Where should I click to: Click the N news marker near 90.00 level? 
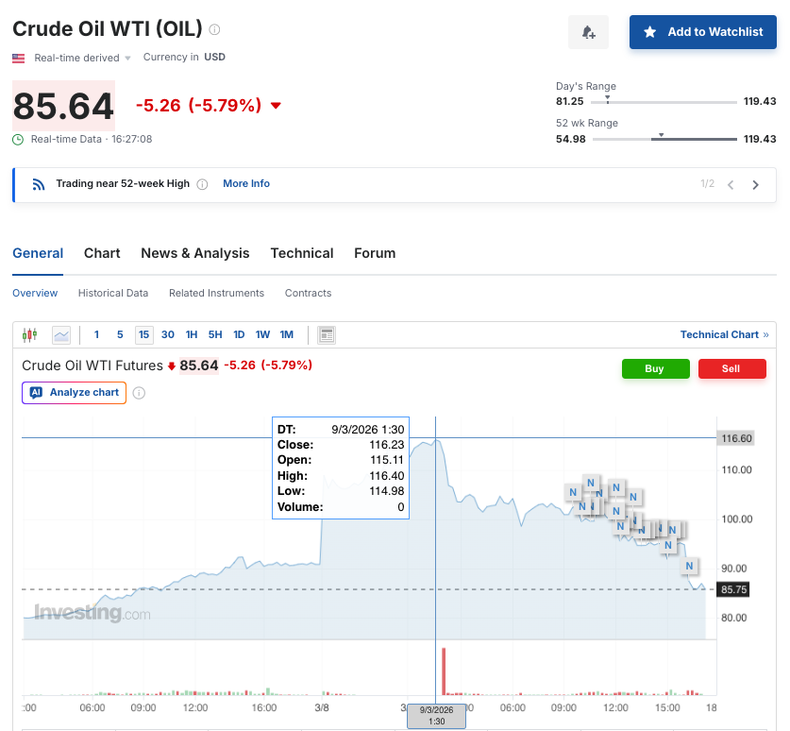pyautogui.click(x=689, y=566)
